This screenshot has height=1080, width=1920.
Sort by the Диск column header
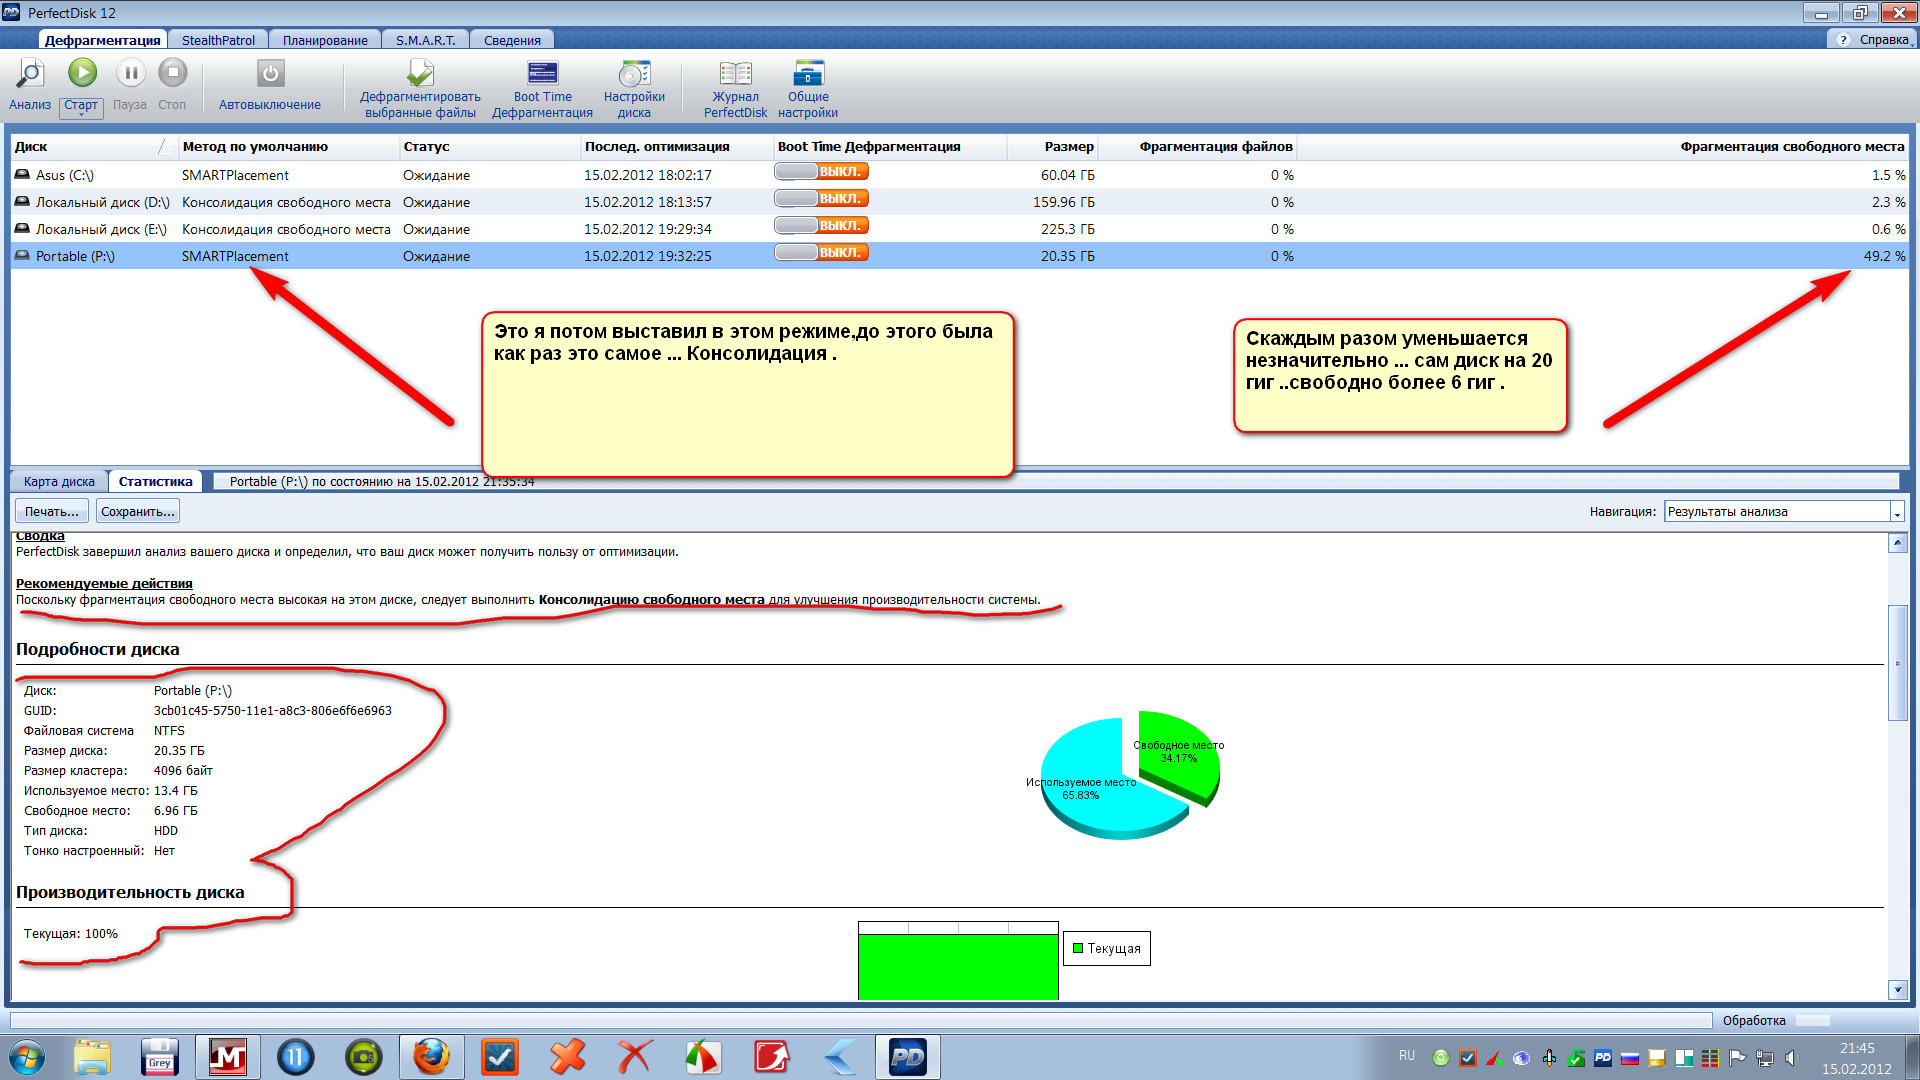[93, 147]
